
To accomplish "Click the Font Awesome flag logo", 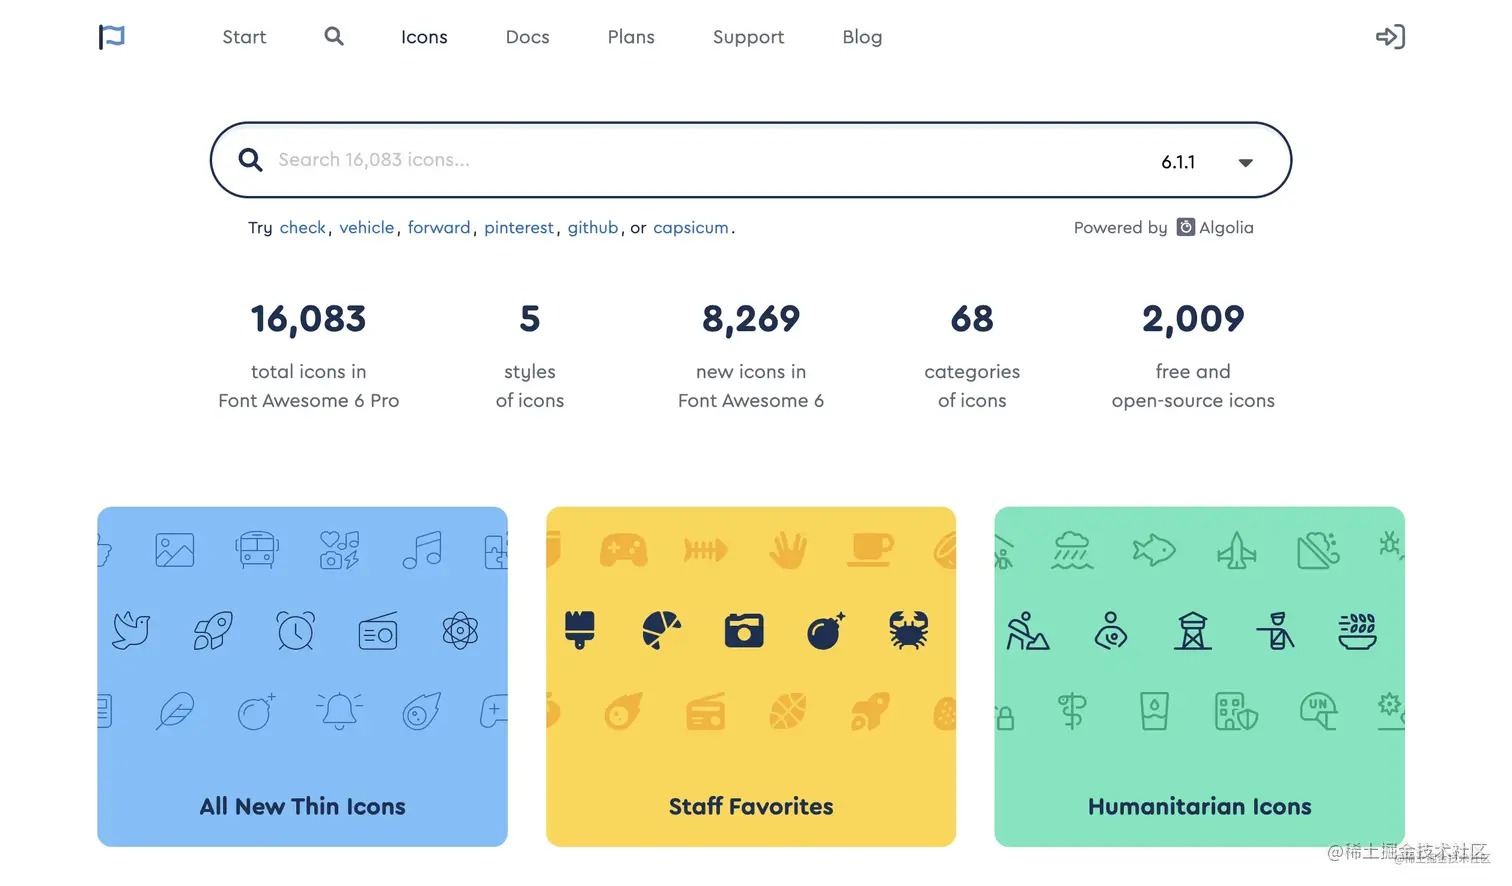I will (112, 37).
